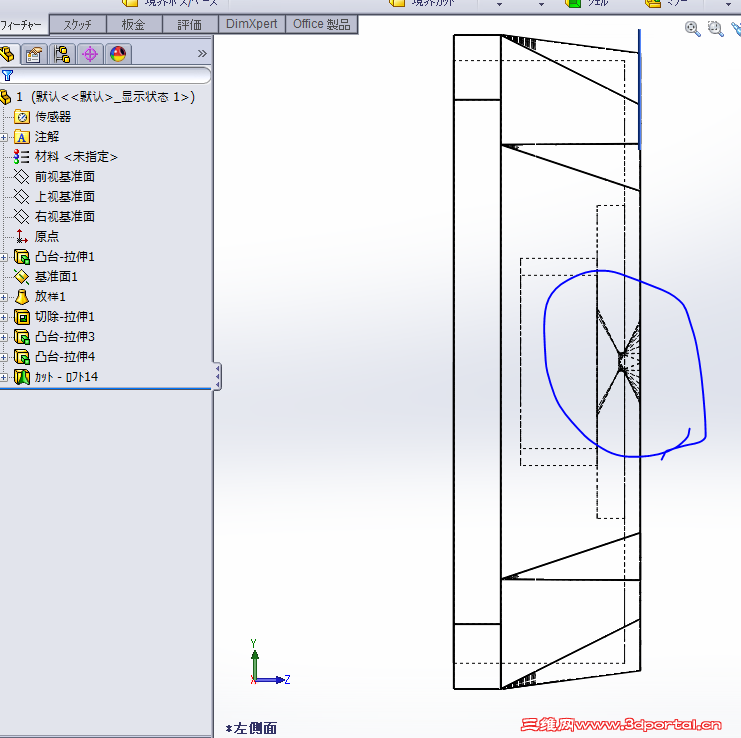This screenshot has width=741, height=738.
Task: Expand more manager tabs with » chevron
Action: click(x=202, y=53)
